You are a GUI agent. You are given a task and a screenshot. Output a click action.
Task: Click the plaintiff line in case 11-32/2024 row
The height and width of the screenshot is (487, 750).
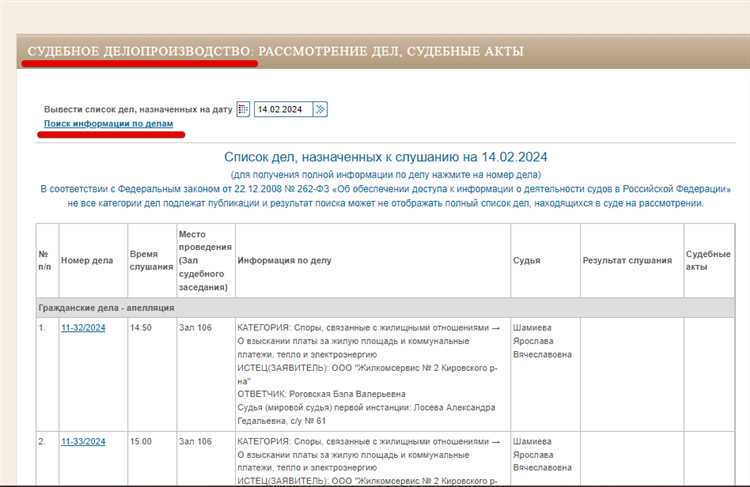point(367,375)
